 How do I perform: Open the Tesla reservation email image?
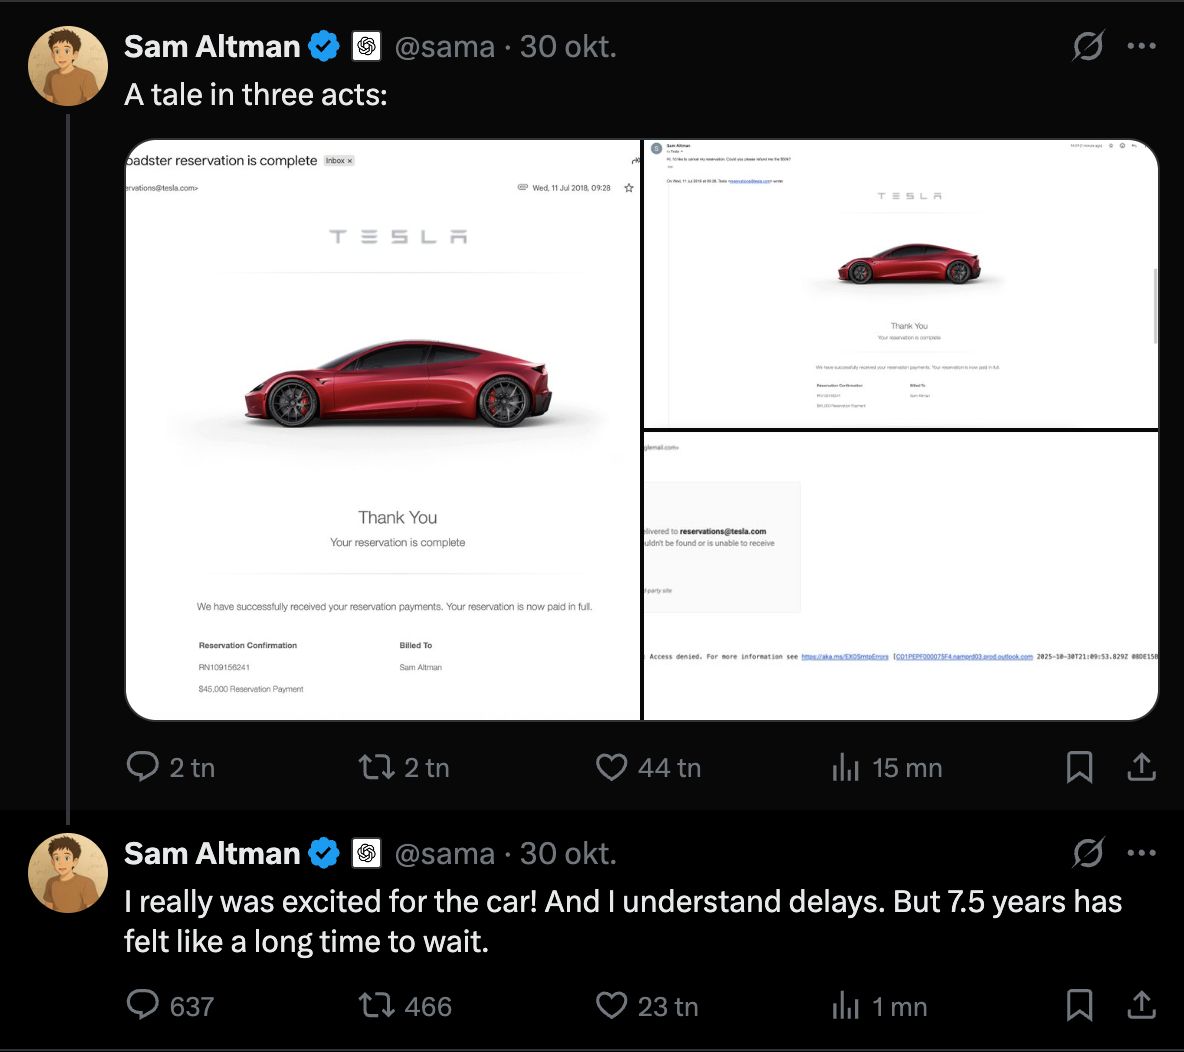tap(383, 430)
